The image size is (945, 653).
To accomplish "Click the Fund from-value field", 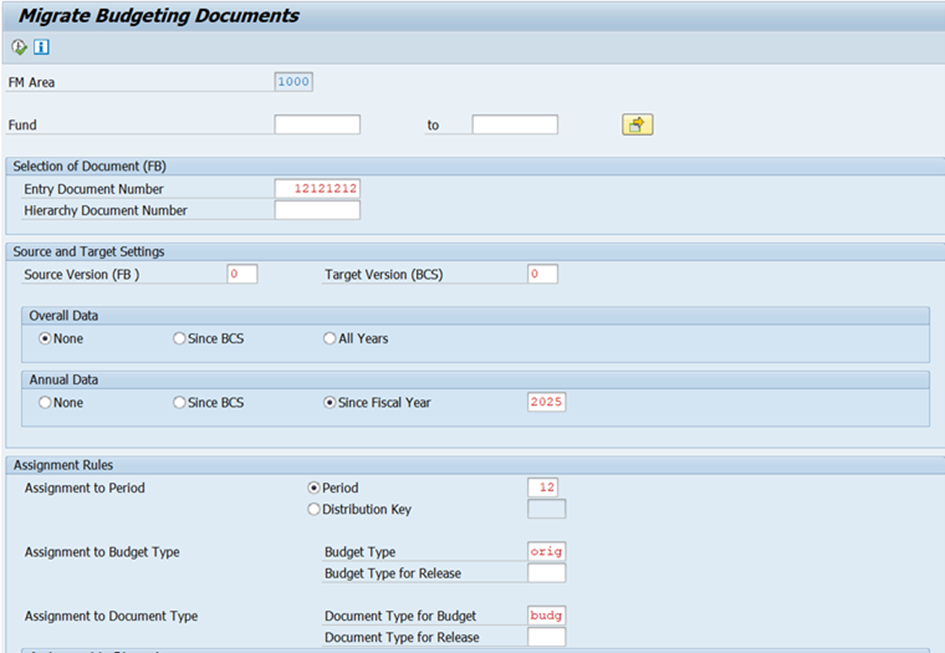I will (x=317, y=125).
